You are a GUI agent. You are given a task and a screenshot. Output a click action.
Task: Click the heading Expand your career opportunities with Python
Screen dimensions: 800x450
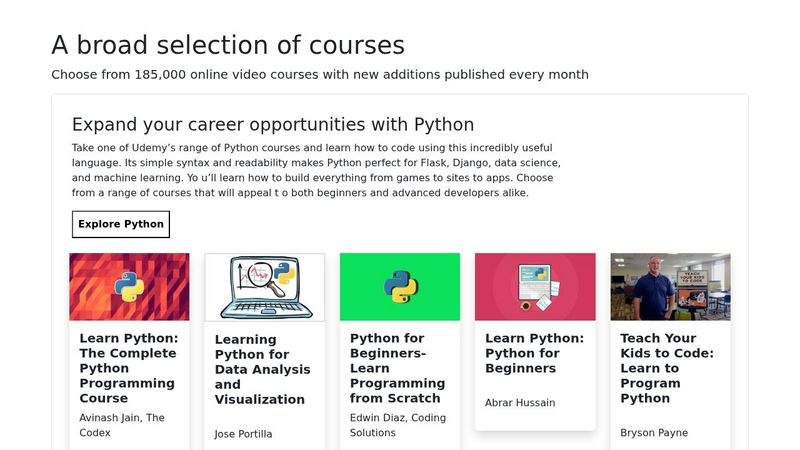273,125
